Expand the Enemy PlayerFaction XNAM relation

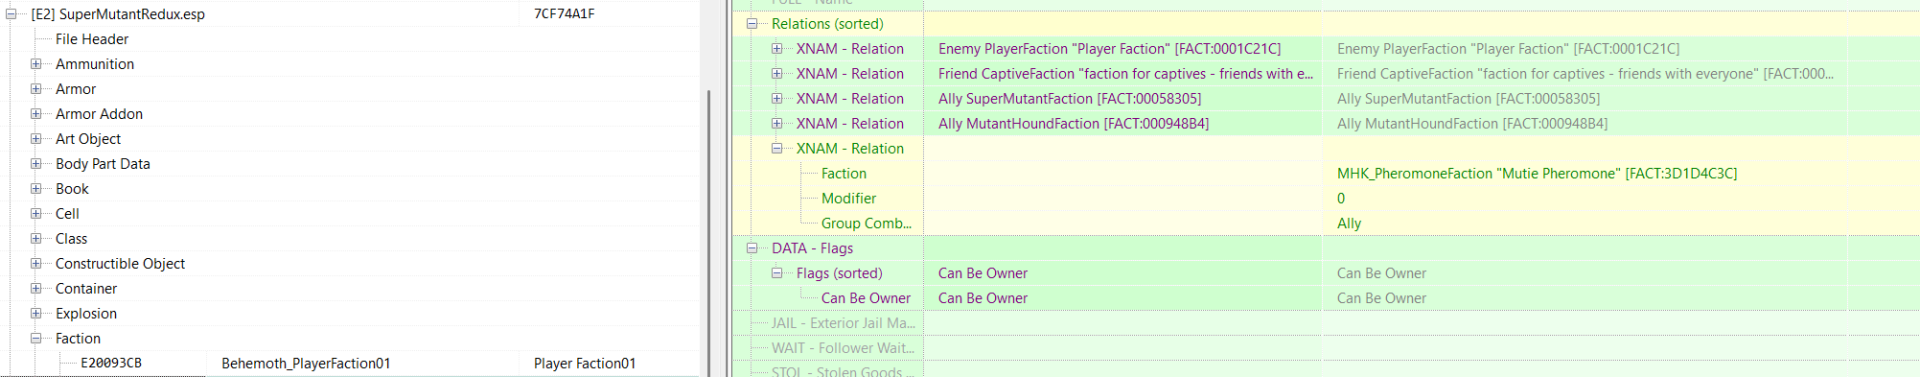777,49
